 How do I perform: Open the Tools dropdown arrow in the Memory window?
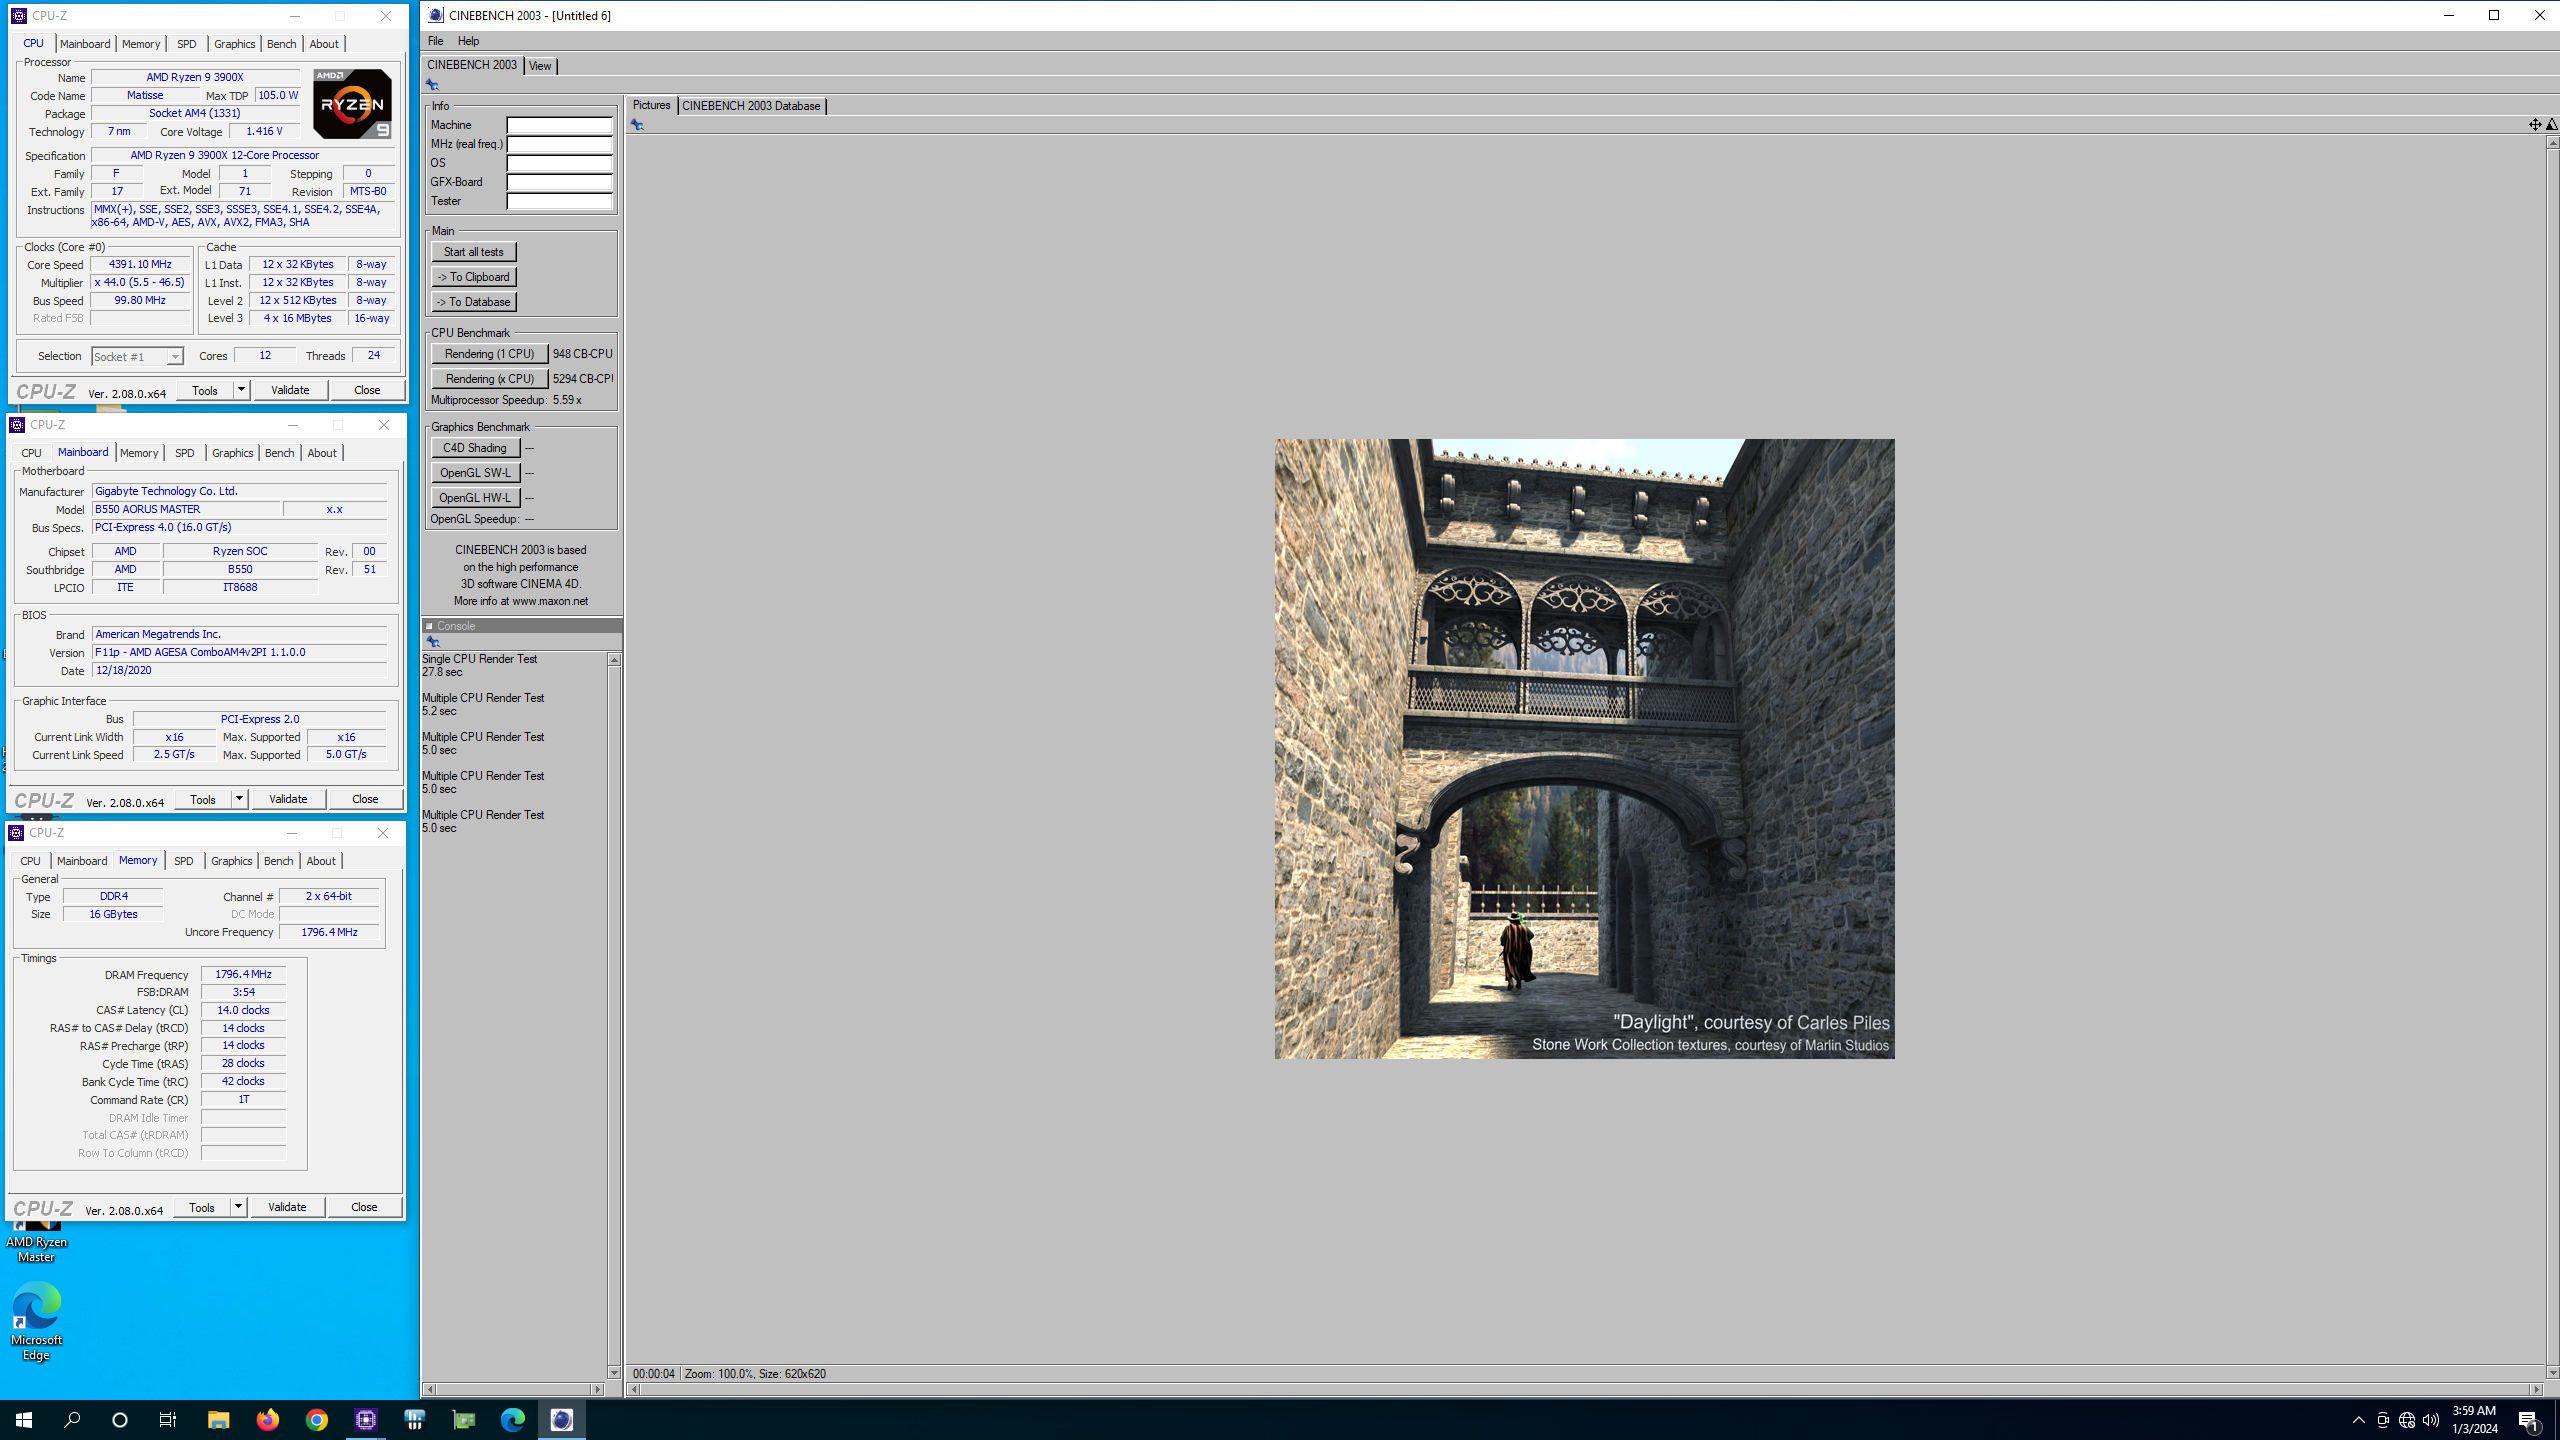(x=238, y=1207)
